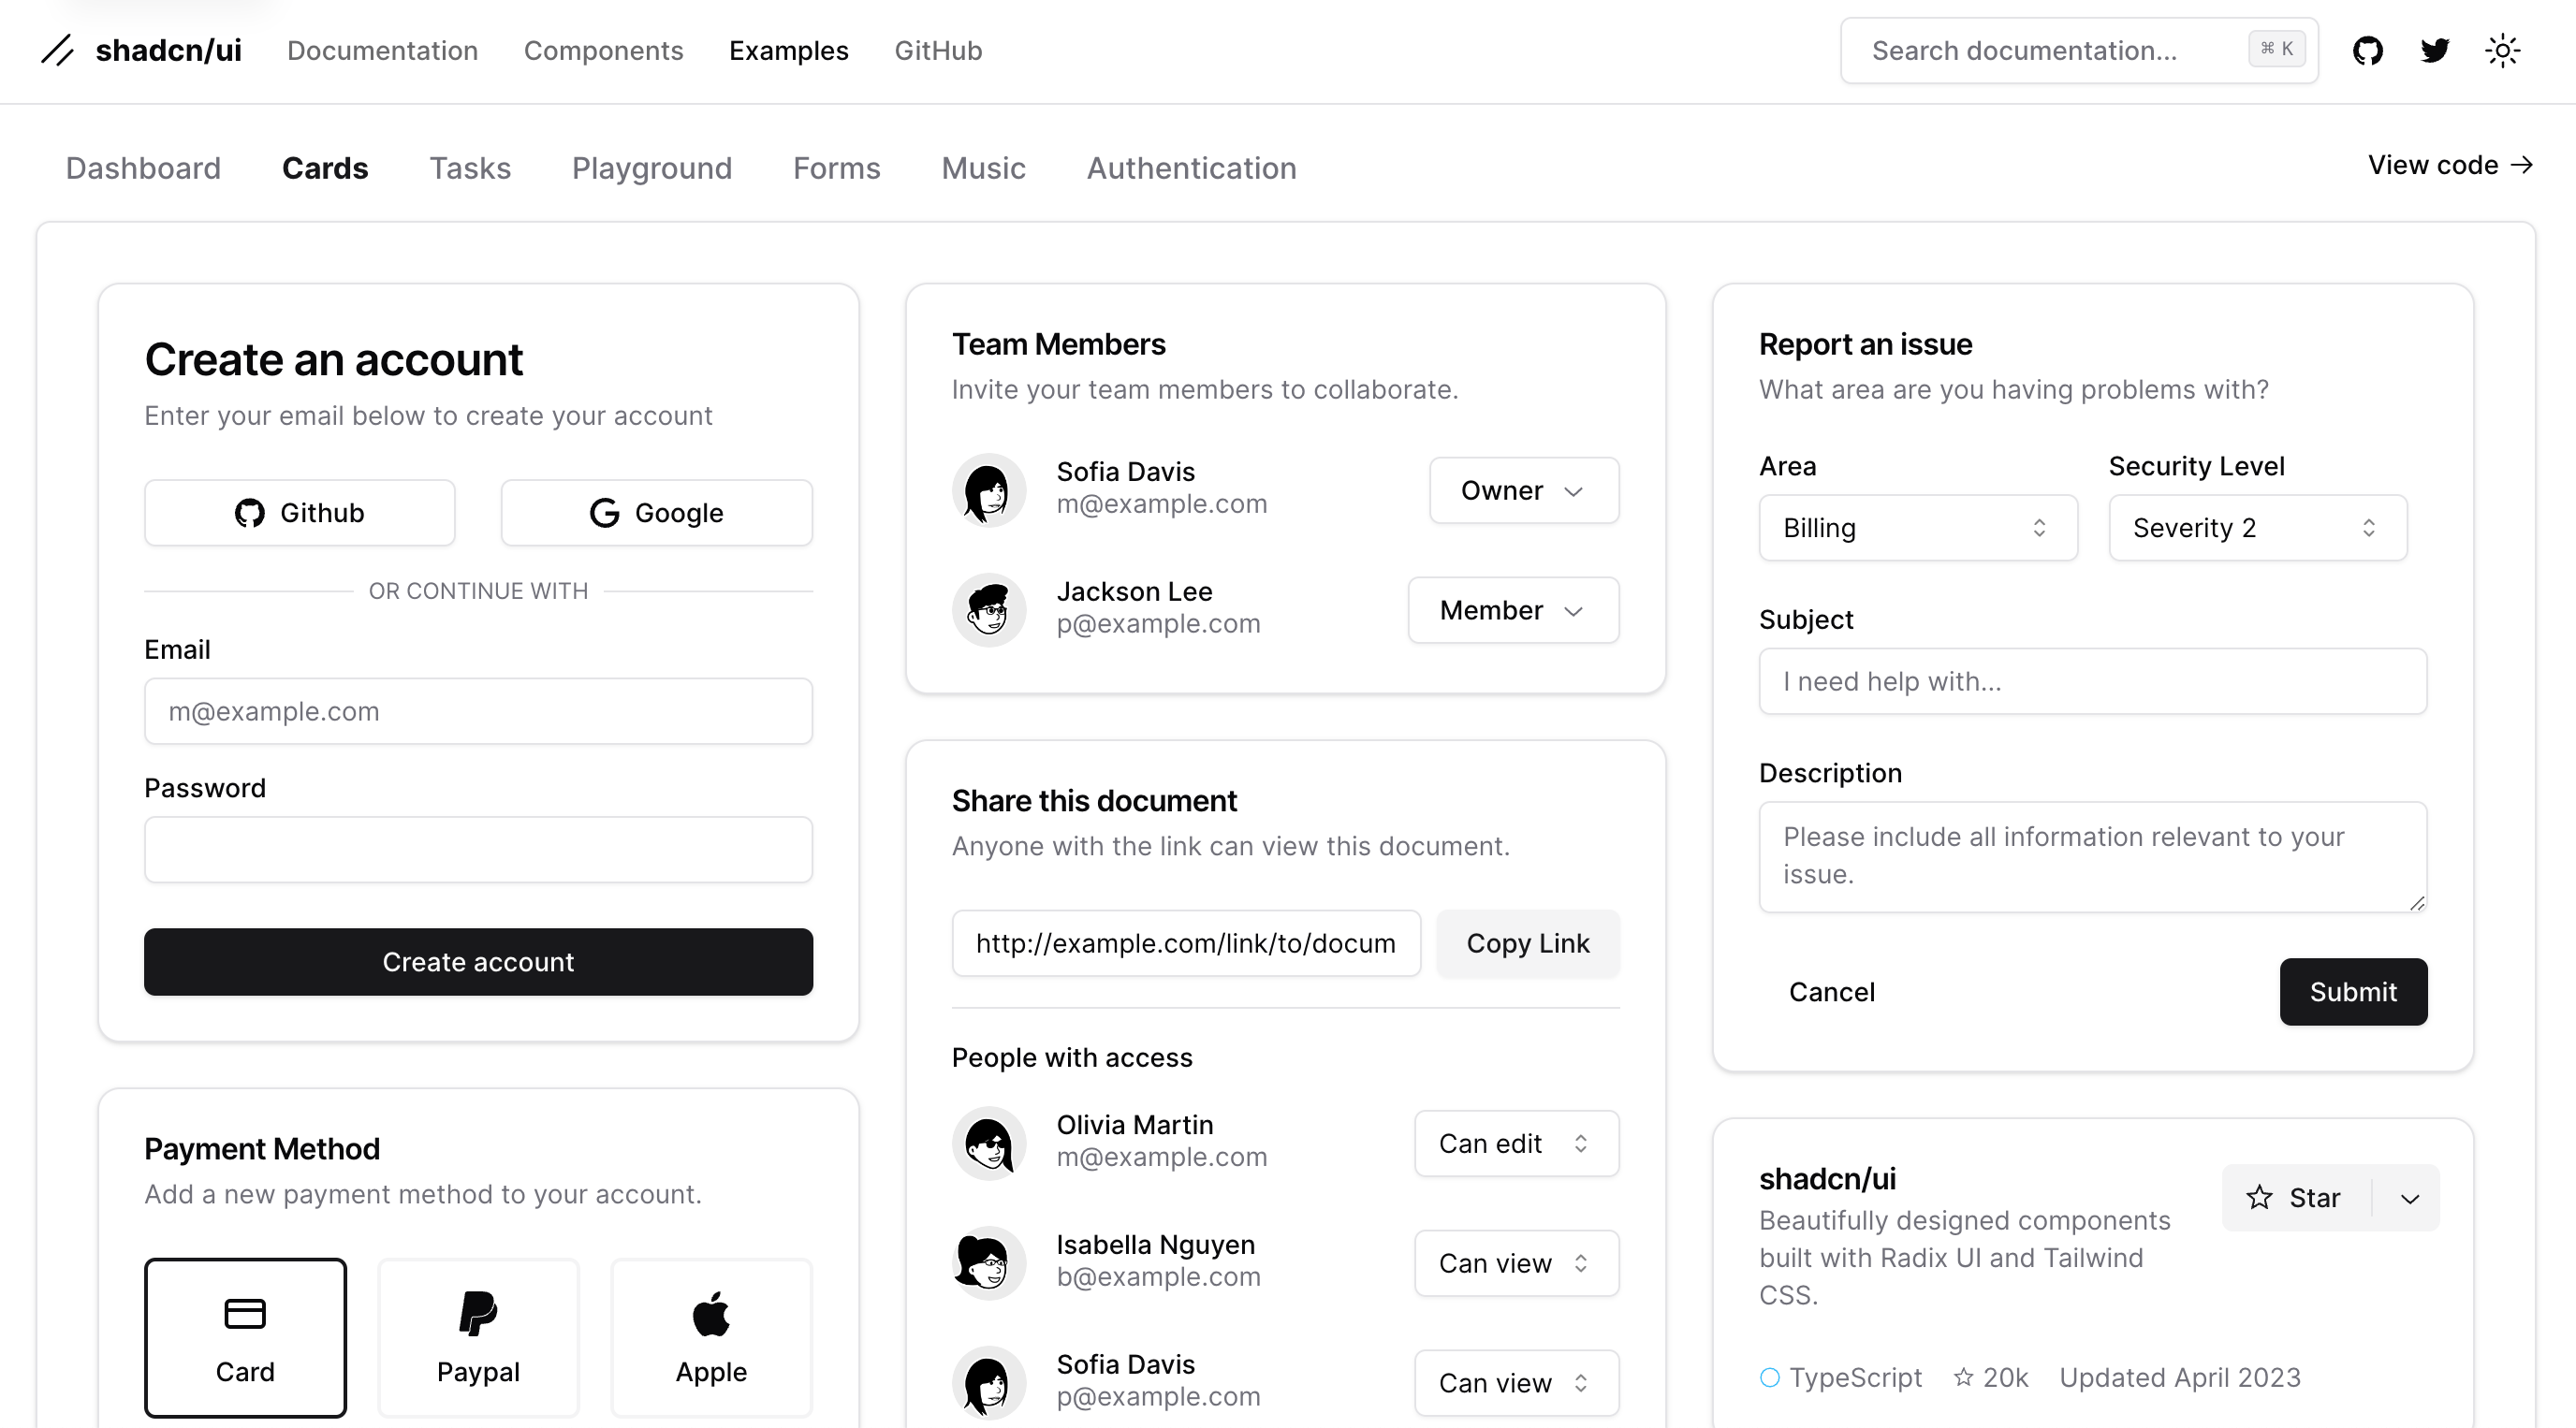2576x1428 pixels.
Task: Click the TypeScript language circle icon
Action: (x=1769, y=1377)
